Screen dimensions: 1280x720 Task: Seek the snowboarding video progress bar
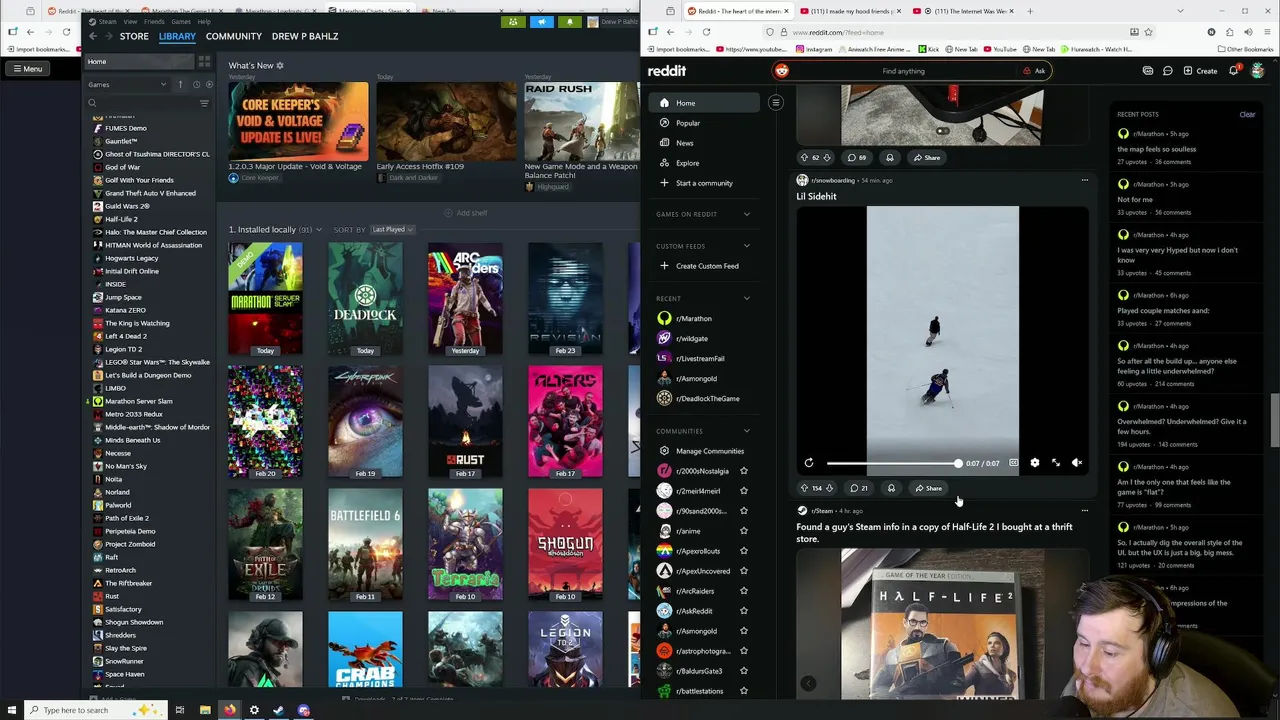tap(893, 463)
